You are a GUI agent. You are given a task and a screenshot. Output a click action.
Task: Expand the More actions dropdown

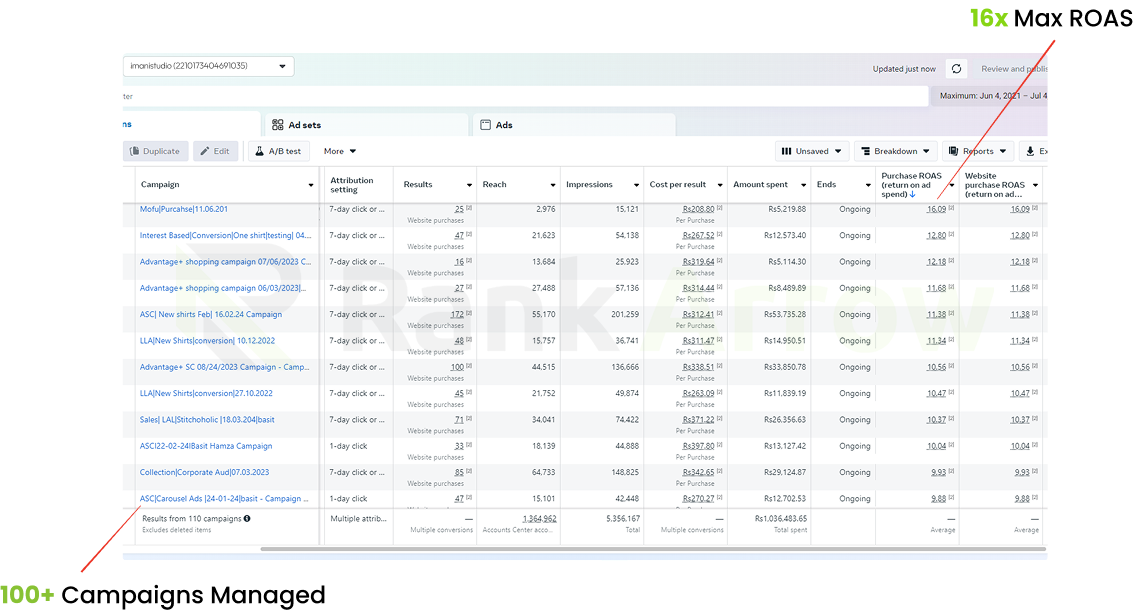340,151
